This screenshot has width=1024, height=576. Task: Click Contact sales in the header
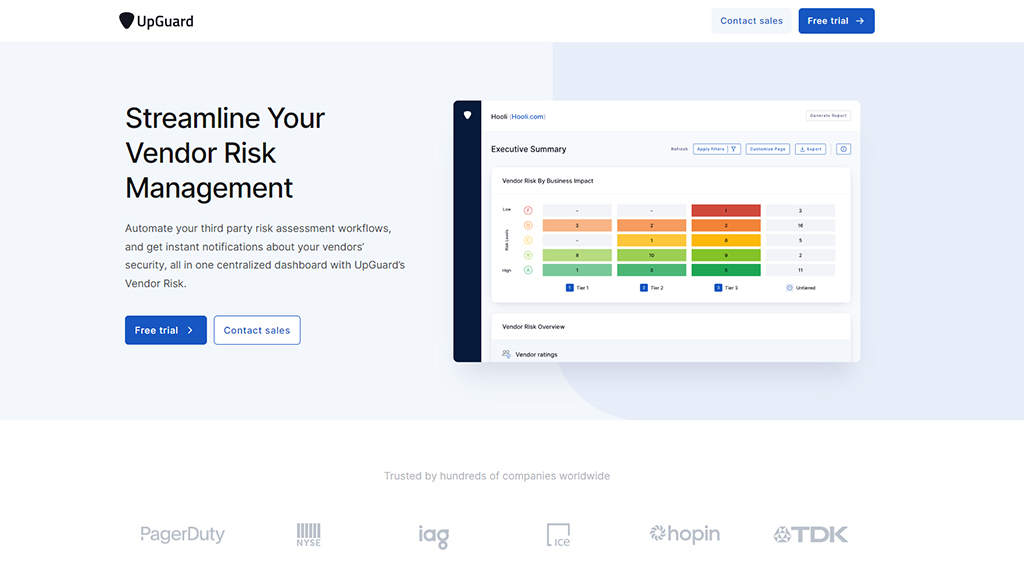point(751,21)
